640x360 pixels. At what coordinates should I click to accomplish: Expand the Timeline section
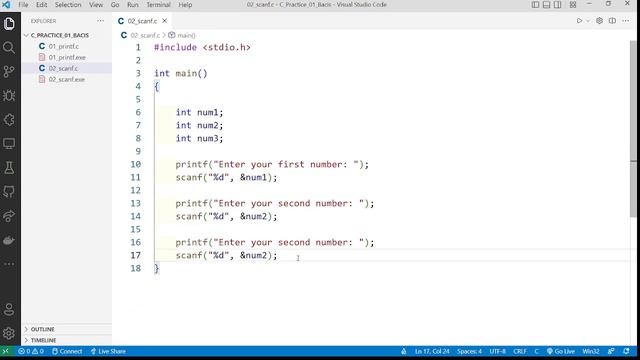43,340
